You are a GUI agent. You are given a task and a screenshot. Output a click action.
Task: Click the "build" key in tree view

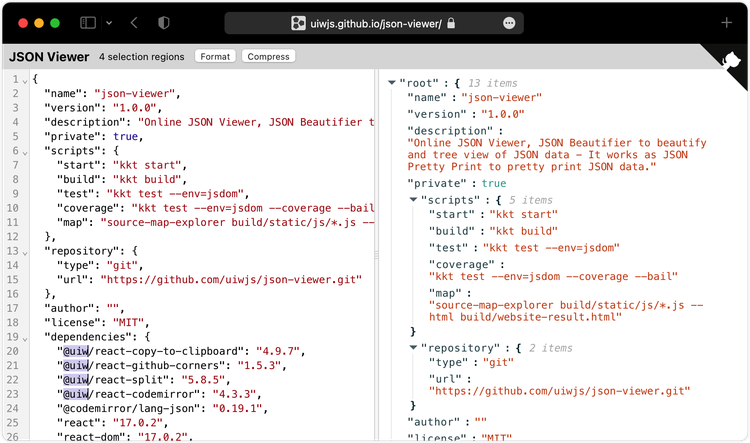[452, 231]
